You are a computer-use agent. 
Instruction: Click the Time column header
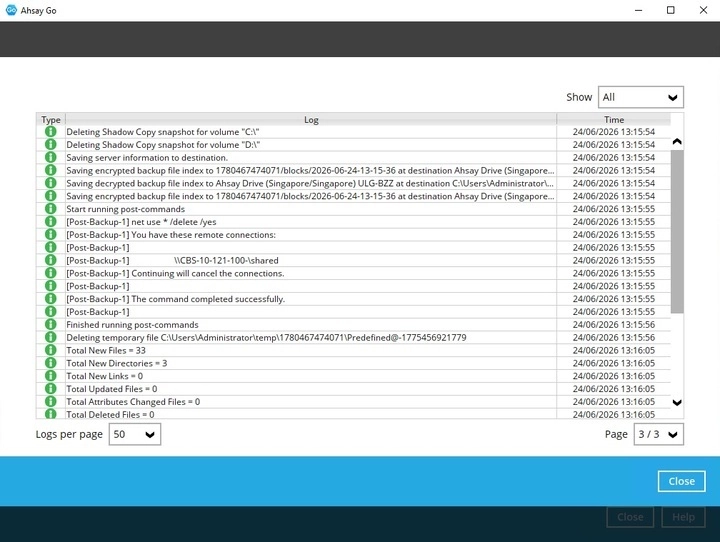point(614,119)
